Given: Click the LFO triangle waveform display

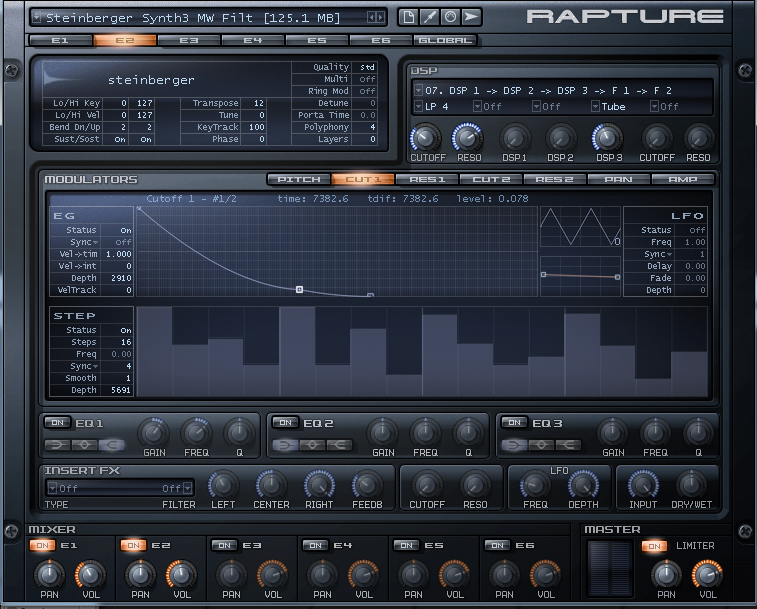Looking at the screenshot, I should coord(580,227).
